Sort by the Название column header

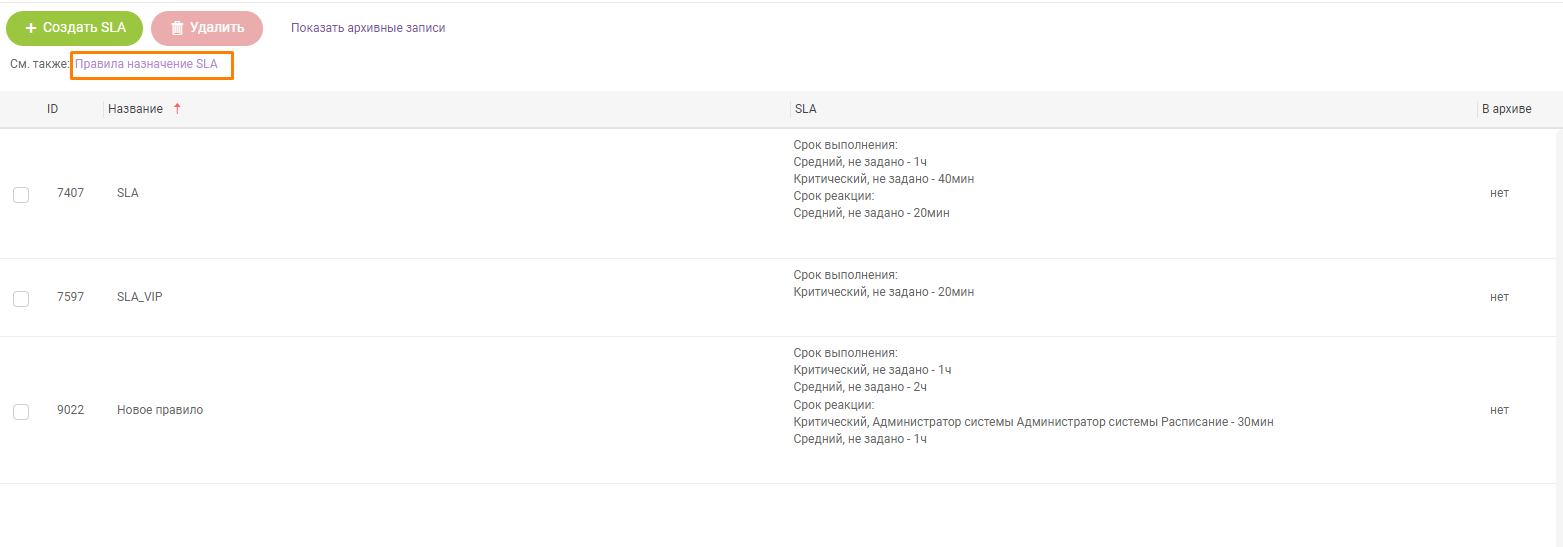pyautogui.click(x=135, y=109)
